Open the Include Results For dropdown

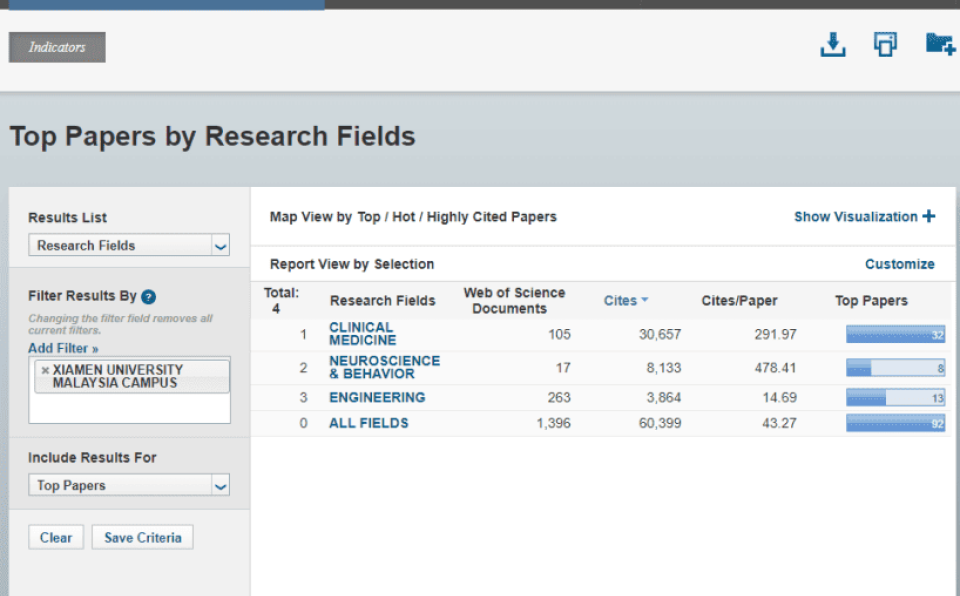click(129, 485)
